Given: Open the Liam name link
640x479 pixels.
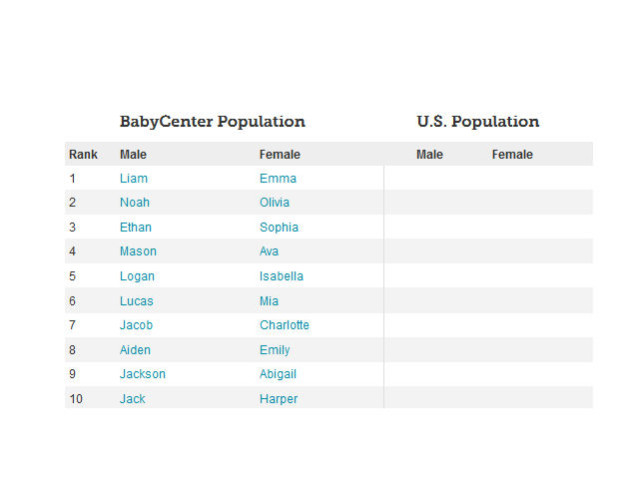Looking at the screenshot, I should coord(133,178).
